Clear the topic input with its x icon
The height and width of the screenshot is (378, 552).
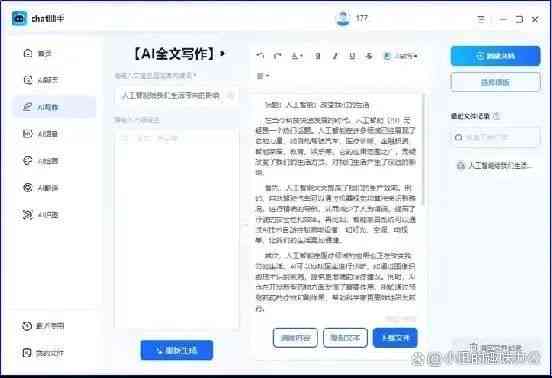pyautogui.click(x=231, y=95)
